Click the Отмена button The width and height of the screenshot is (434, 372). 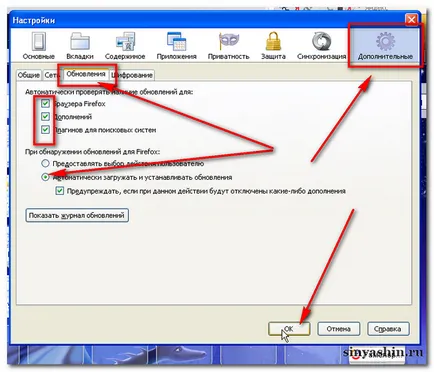click(x=339, y=329)
